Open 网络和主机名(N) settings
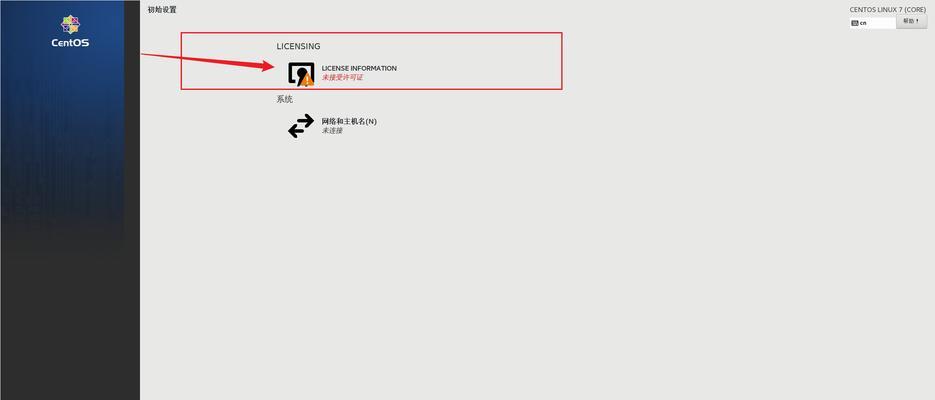Screen dimensions: 935x400 (349, 121)
